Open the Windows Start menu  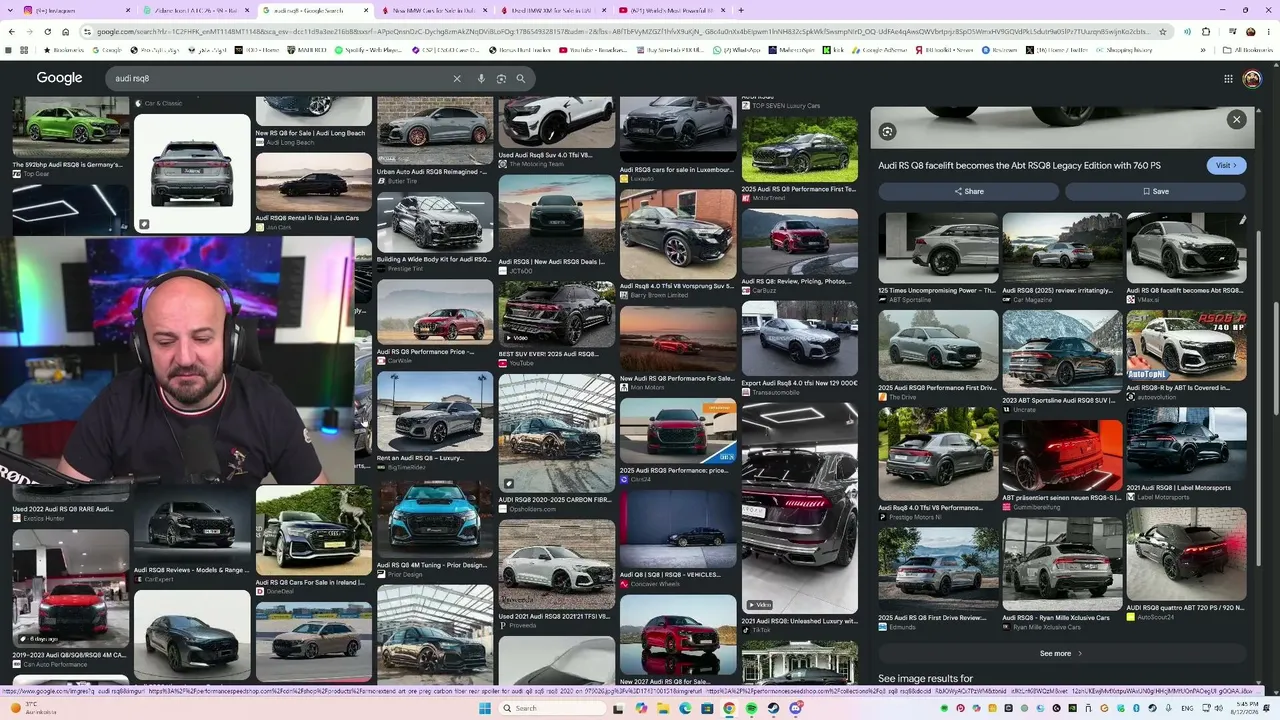point(485,708)
